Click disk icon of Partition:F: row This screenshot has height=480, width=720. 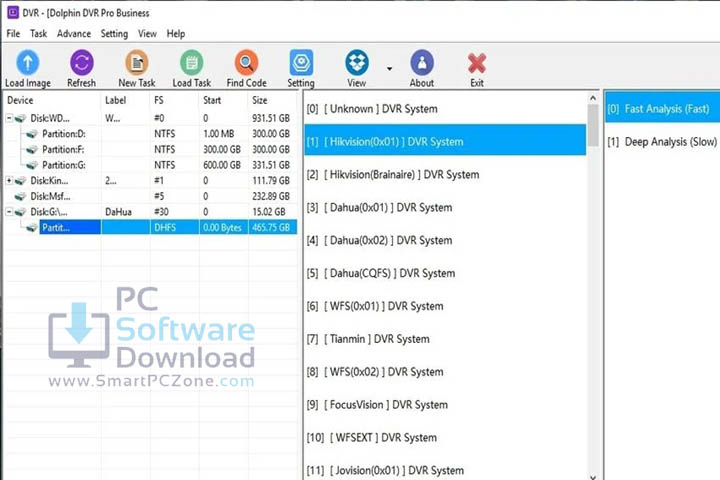(32, 150)
